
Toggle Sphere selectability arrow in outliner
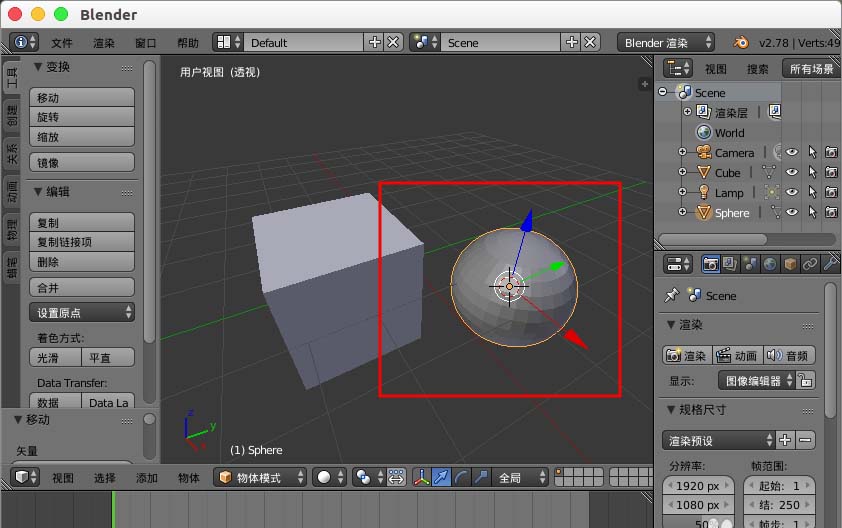pyautogui.click(x=812, y=212)
